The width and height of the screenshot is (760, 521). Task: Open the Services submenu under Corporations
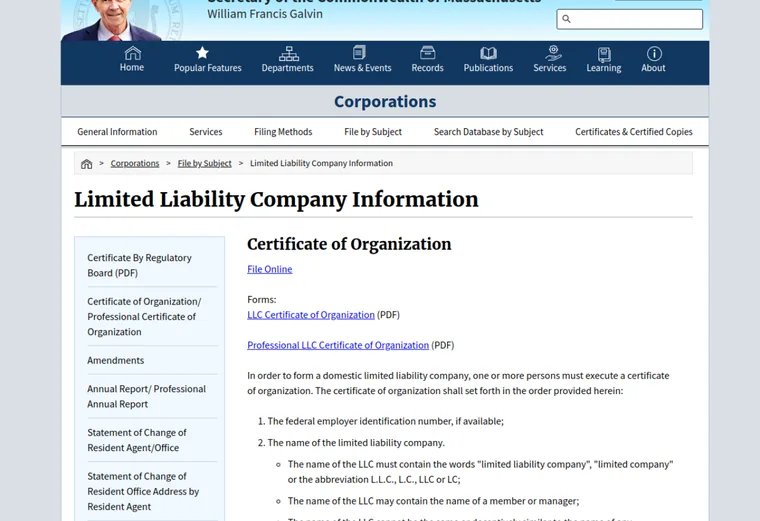[x=206, y=132]
